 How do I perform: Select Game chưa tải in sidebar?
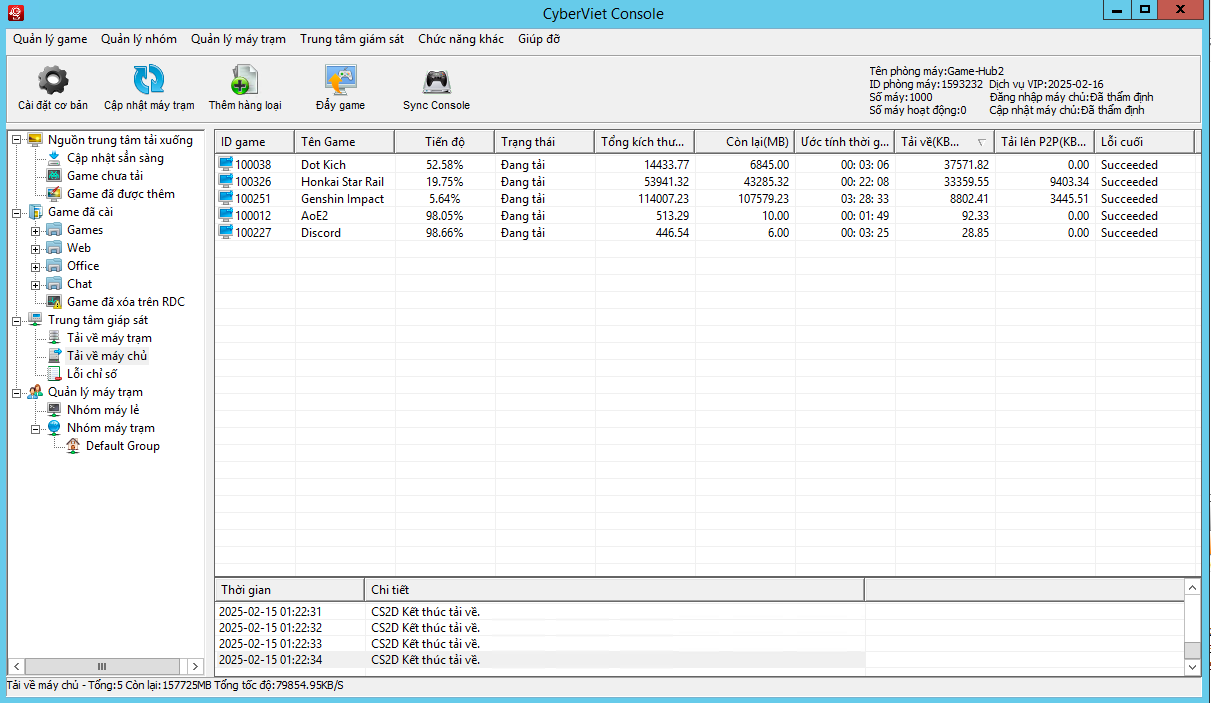coord(104,176)
